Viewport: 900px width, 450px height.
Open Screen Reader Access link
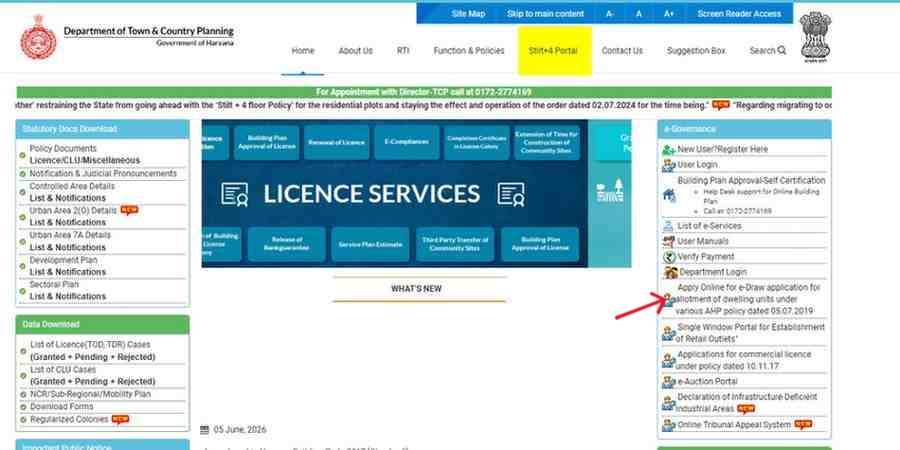click(739, 14)
